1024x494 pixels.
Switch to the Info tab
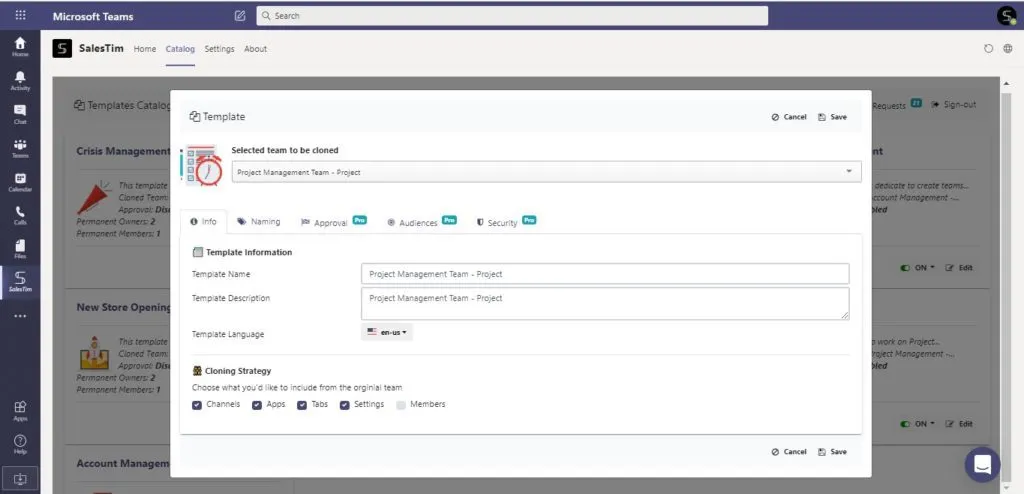coord(203,222)
